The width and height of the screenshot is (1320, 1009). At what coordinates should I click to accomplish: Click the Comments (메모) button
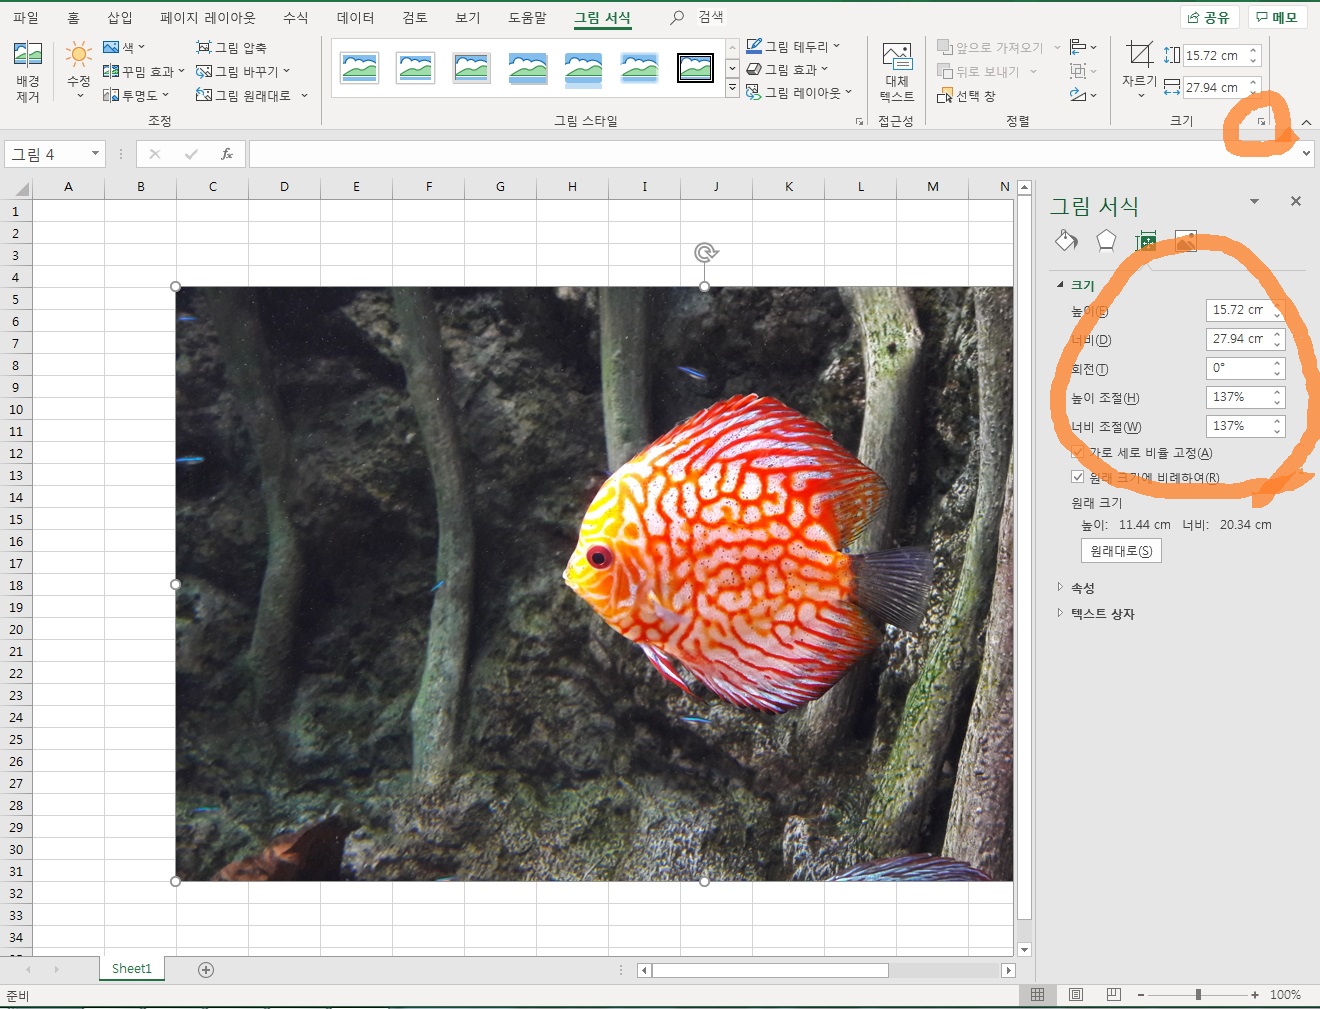pos(1278,17)
